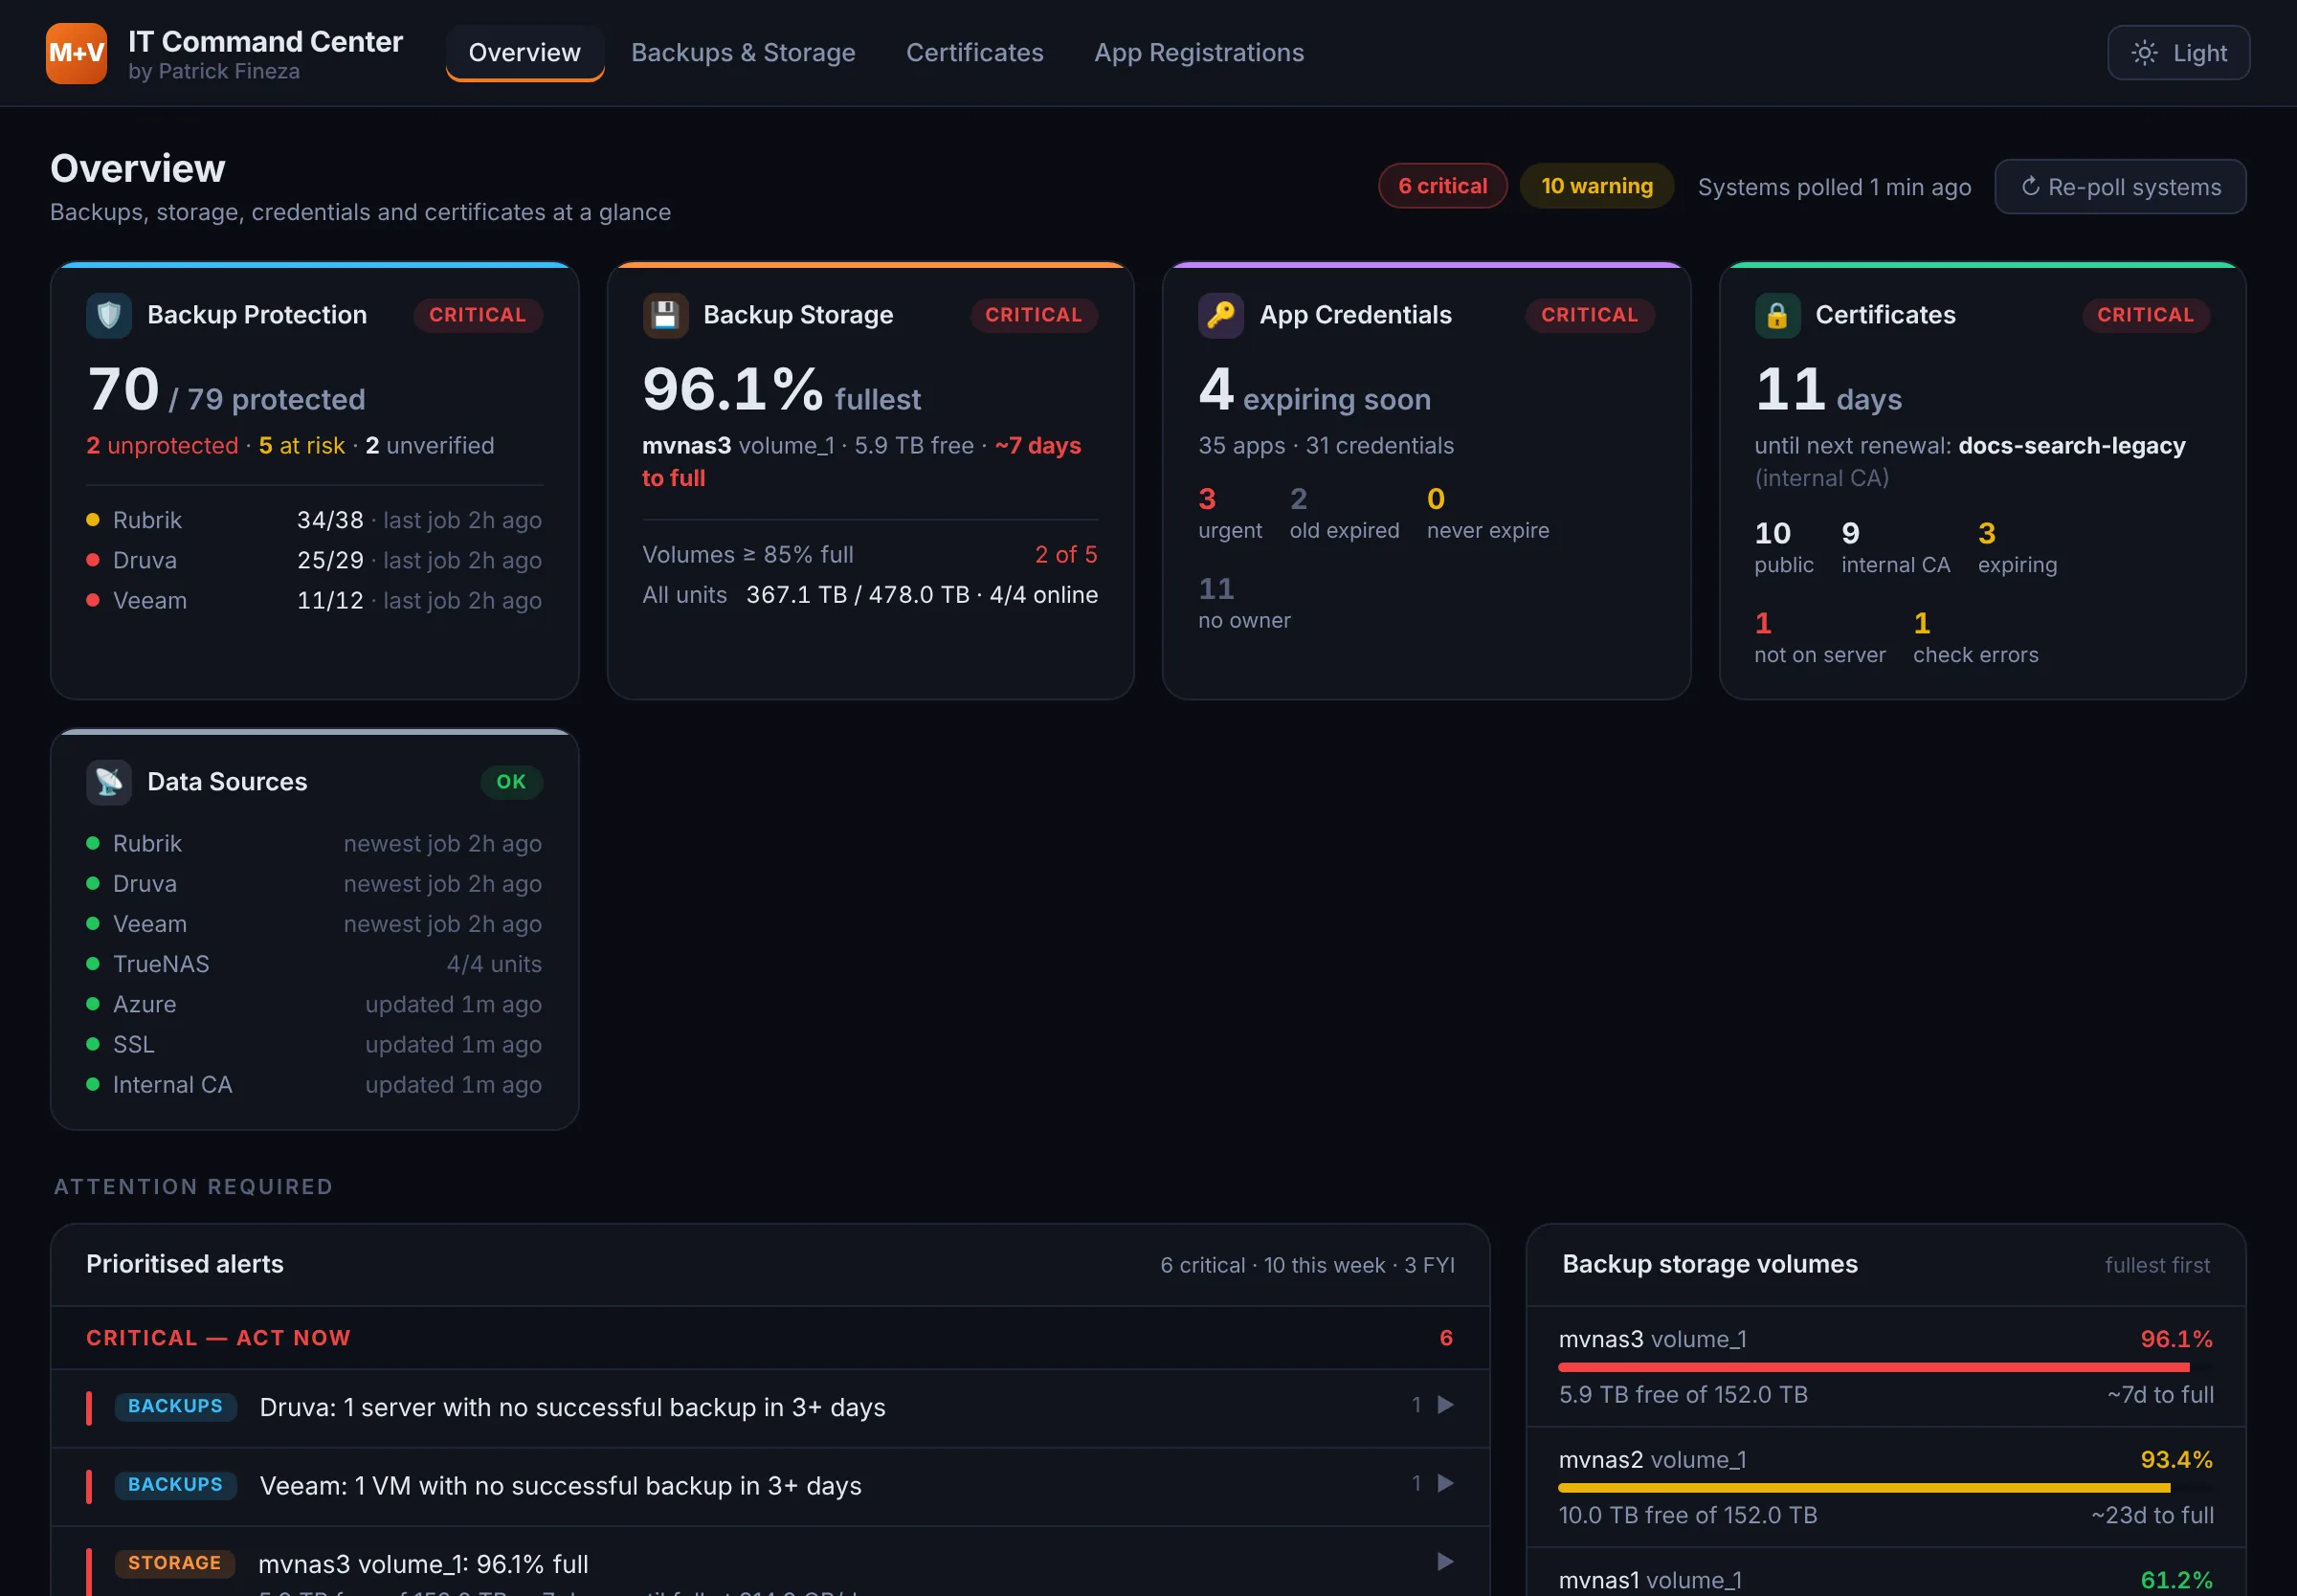The image size is (2297, 1596).
Task: Click the Backup Protection shield icon
Action: [x=109, y=316]
